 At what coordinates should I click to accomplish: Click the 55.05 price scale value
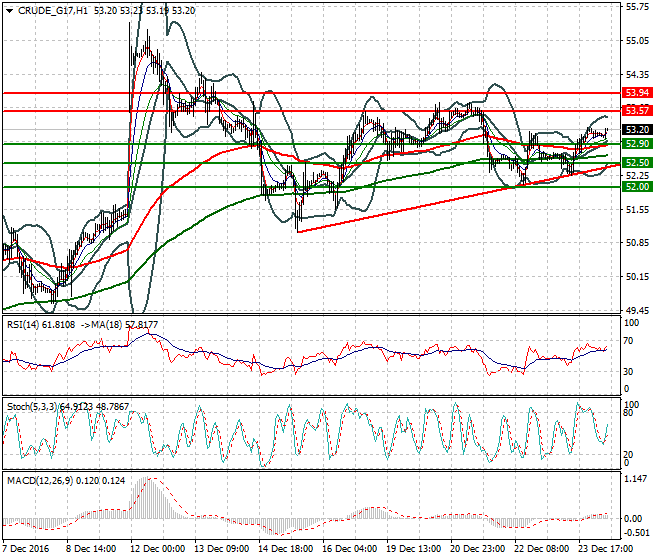(x=637, y=41)
